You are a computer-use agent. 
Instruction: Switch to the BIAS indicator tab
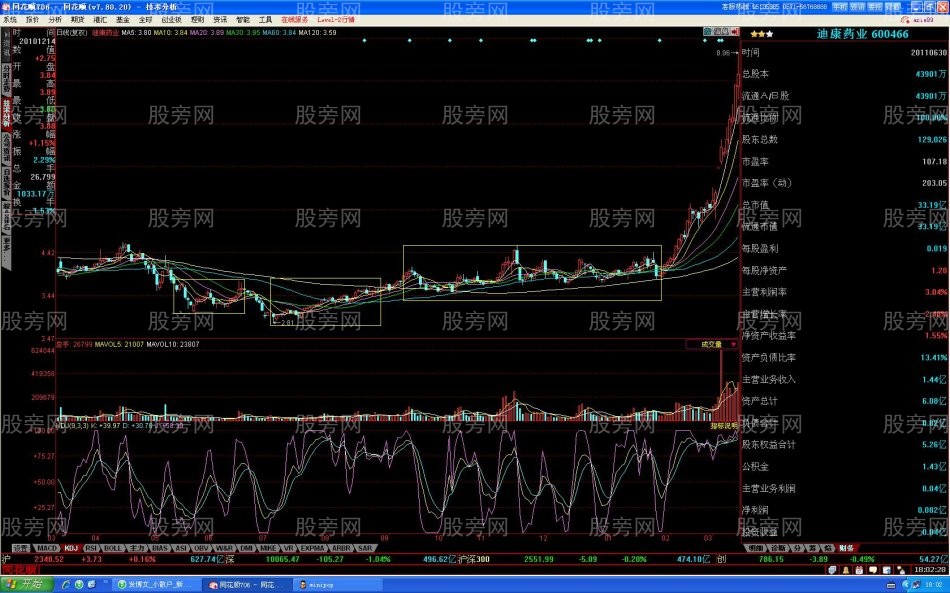click(x=160, y=548)
